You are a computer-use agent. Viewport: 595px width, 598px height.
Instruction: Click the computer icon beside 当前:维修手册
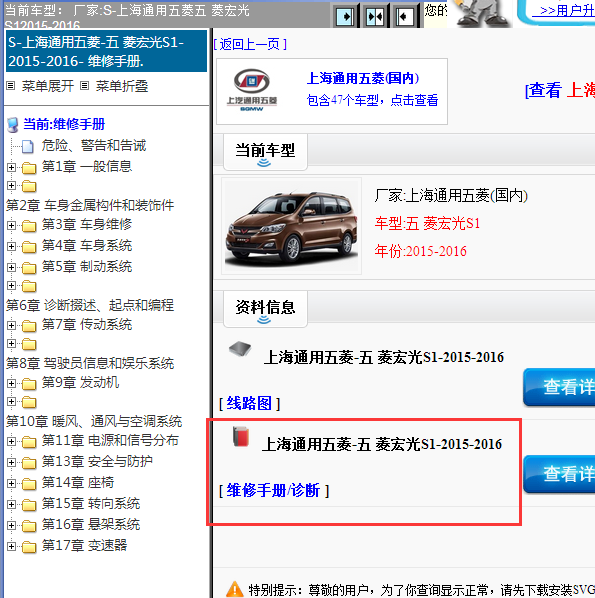13,125
